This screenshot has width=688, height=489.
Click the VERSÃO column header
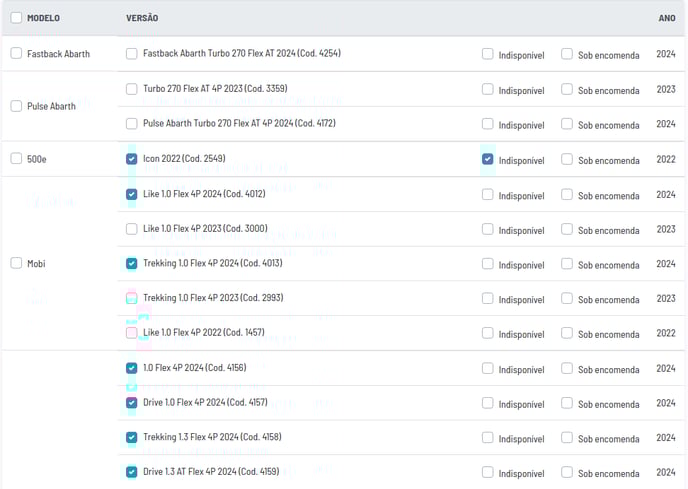click(142, 18)
